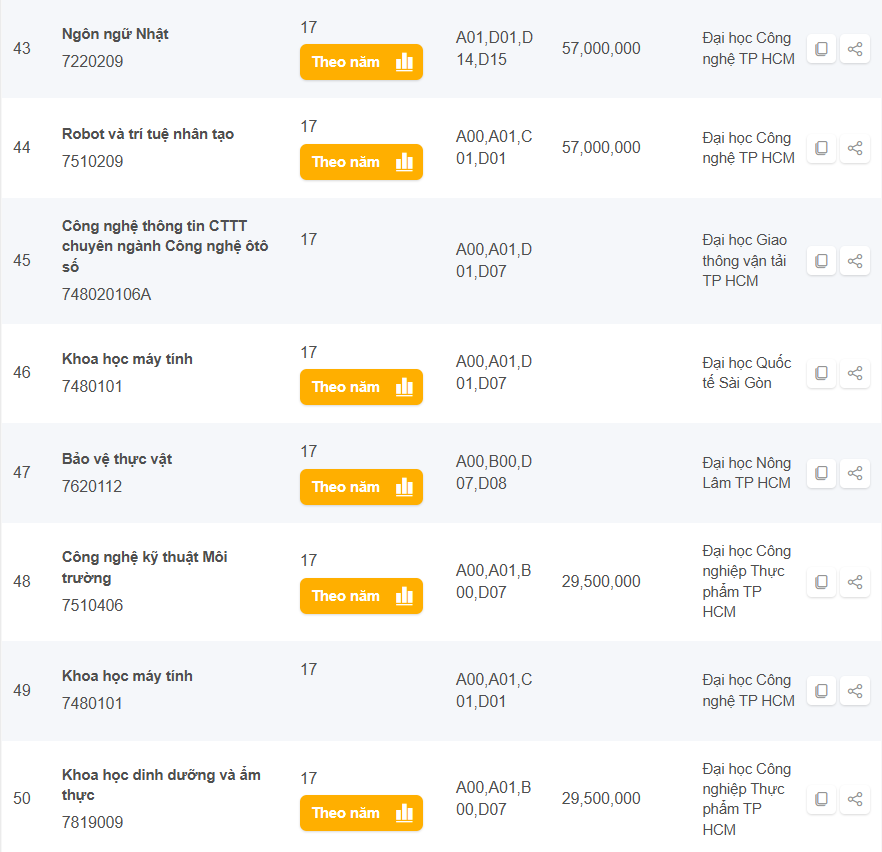Share the Khoa học dinh dưỡng row
The height and width of the screenshot is (852, 882).
[x=855, y=799]
